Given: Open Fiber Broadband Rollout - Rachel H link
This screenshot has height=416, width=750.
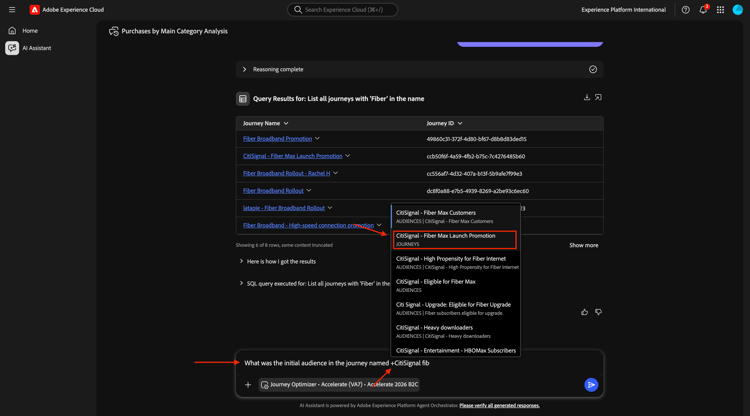Looking at the screenshot, I should click(287, 173).
